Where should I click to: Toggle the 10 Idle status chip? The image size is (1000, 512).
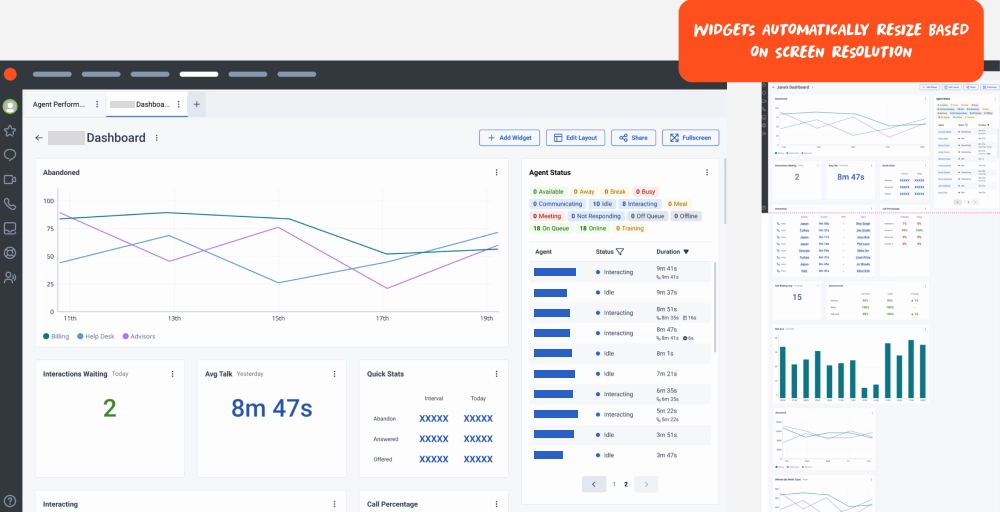(602, 204)
